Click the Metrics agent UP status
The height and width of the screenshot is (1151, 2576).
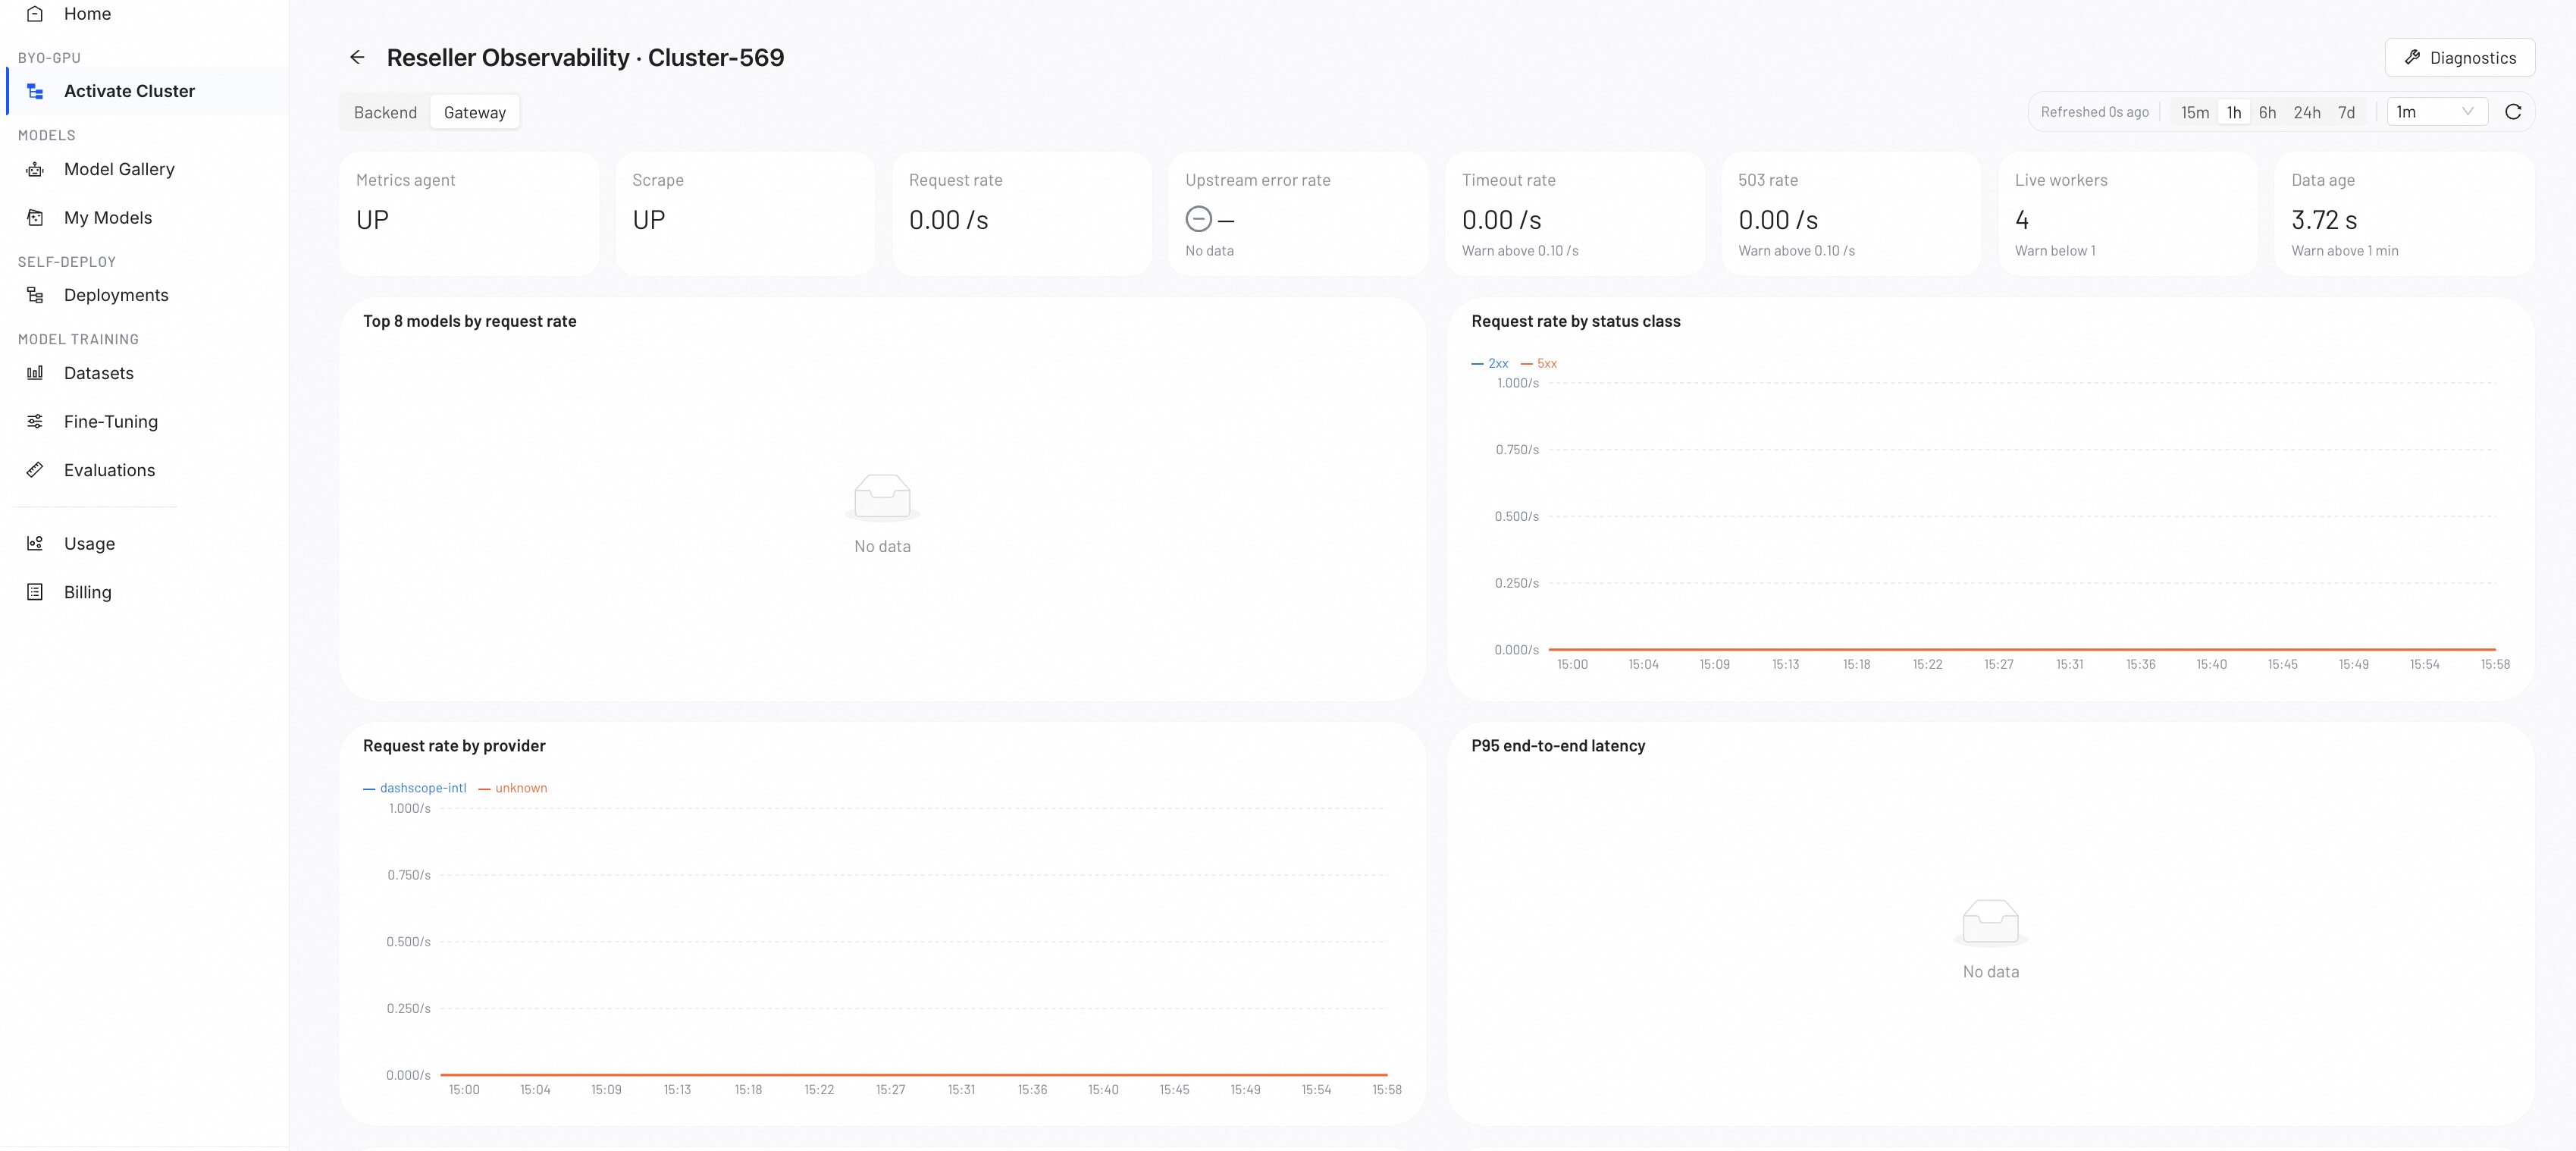[372, 220]
